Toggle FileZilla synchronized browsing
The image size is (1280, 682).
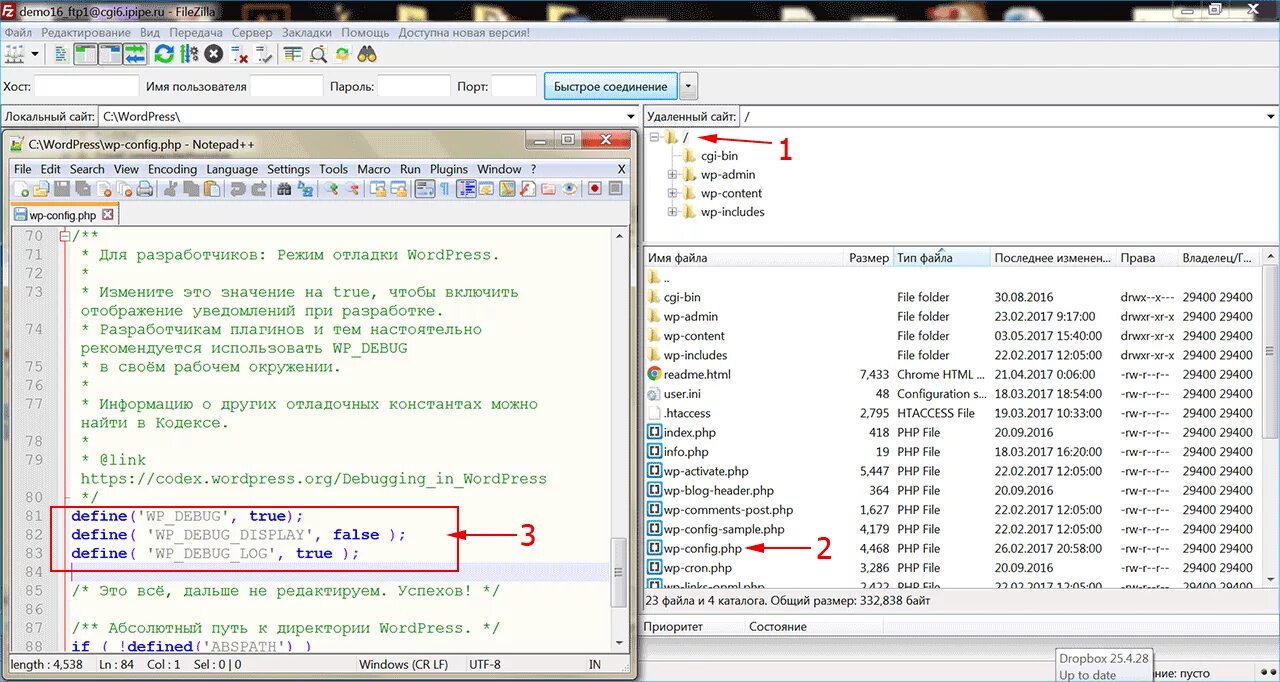[x=343, y=54]
